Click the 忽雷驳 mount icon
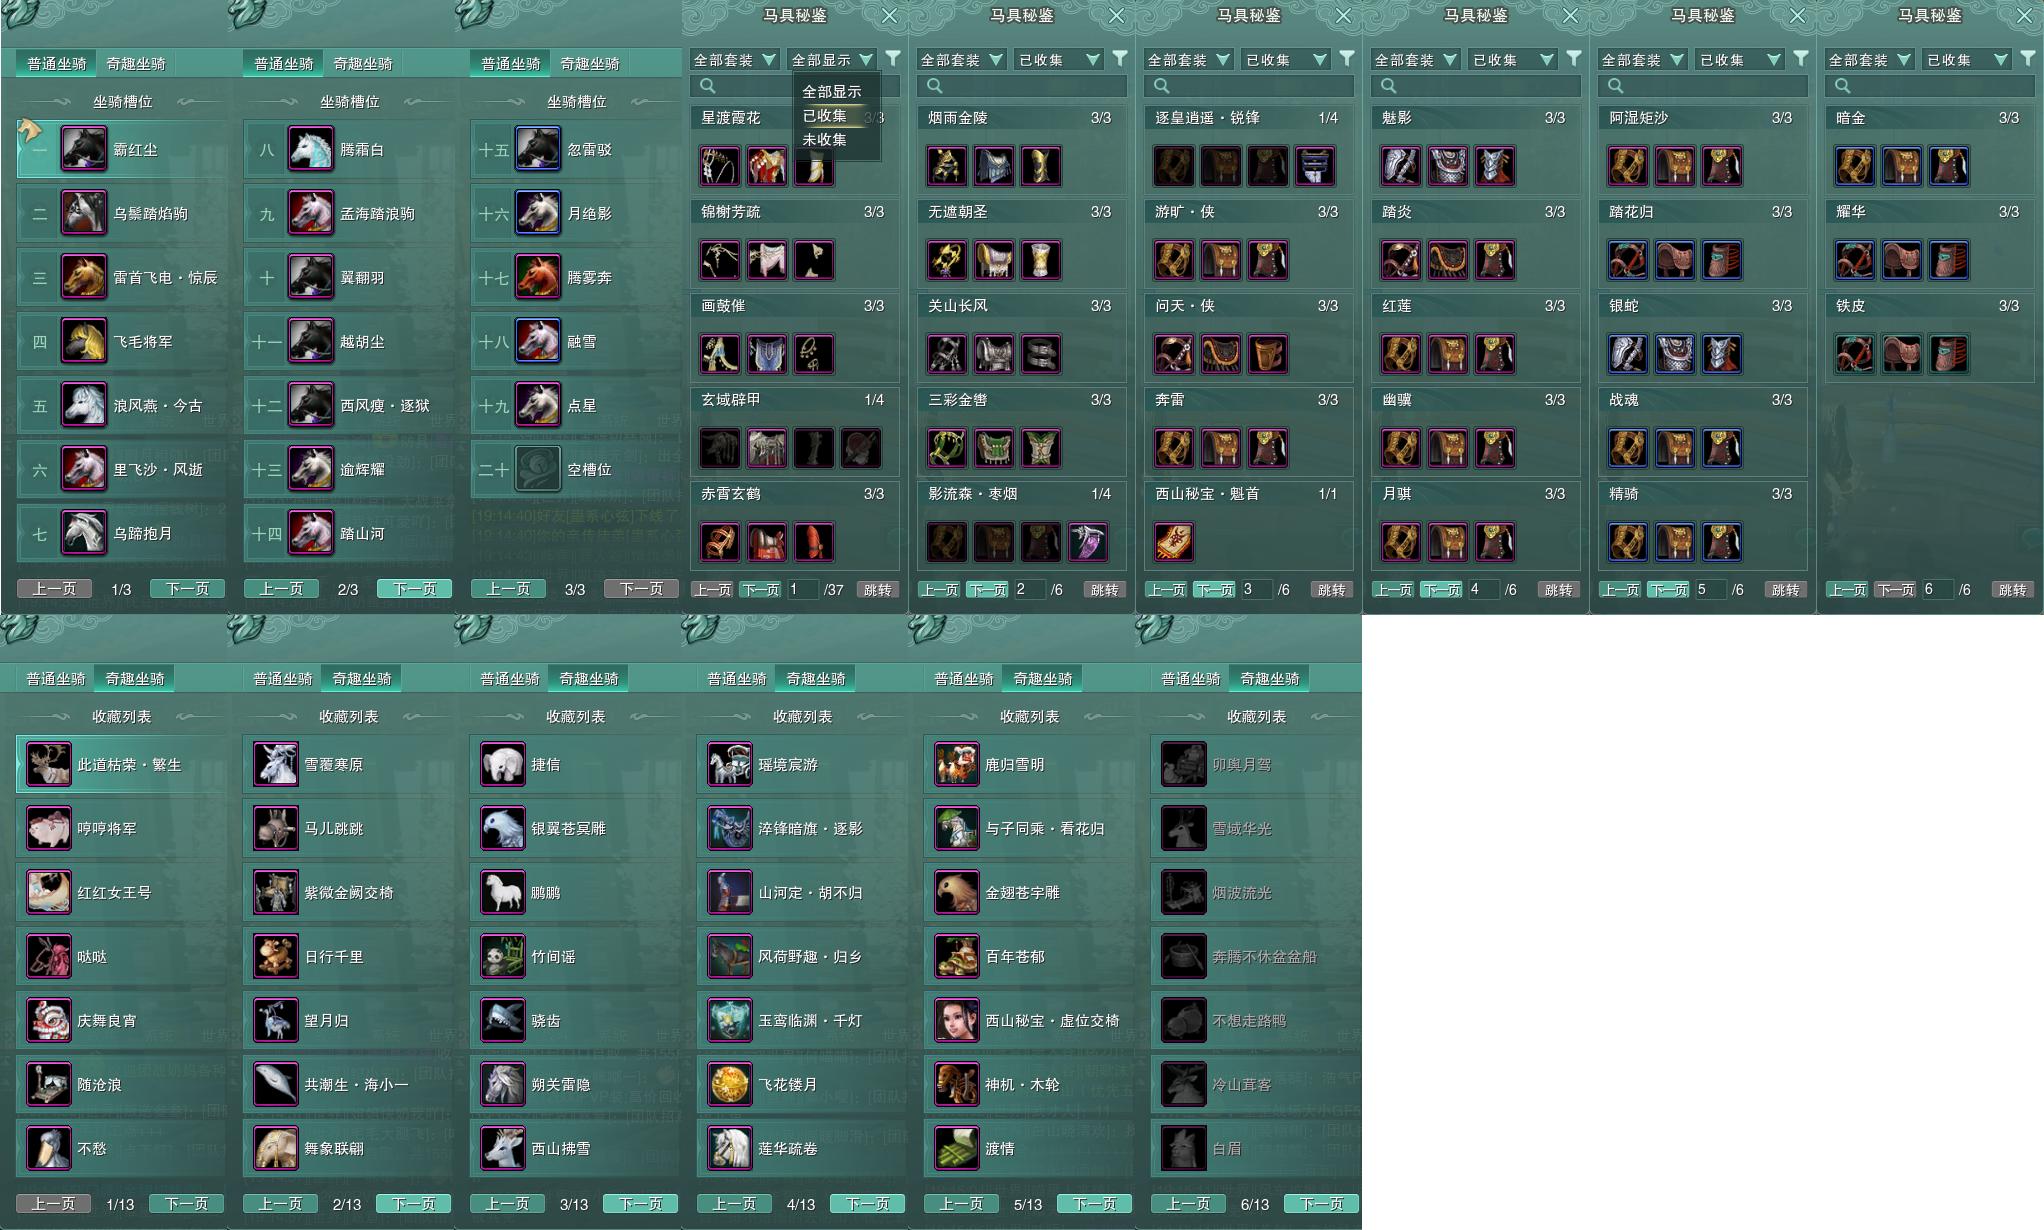Screen dimensions: 2044x1230 point(538,149)
